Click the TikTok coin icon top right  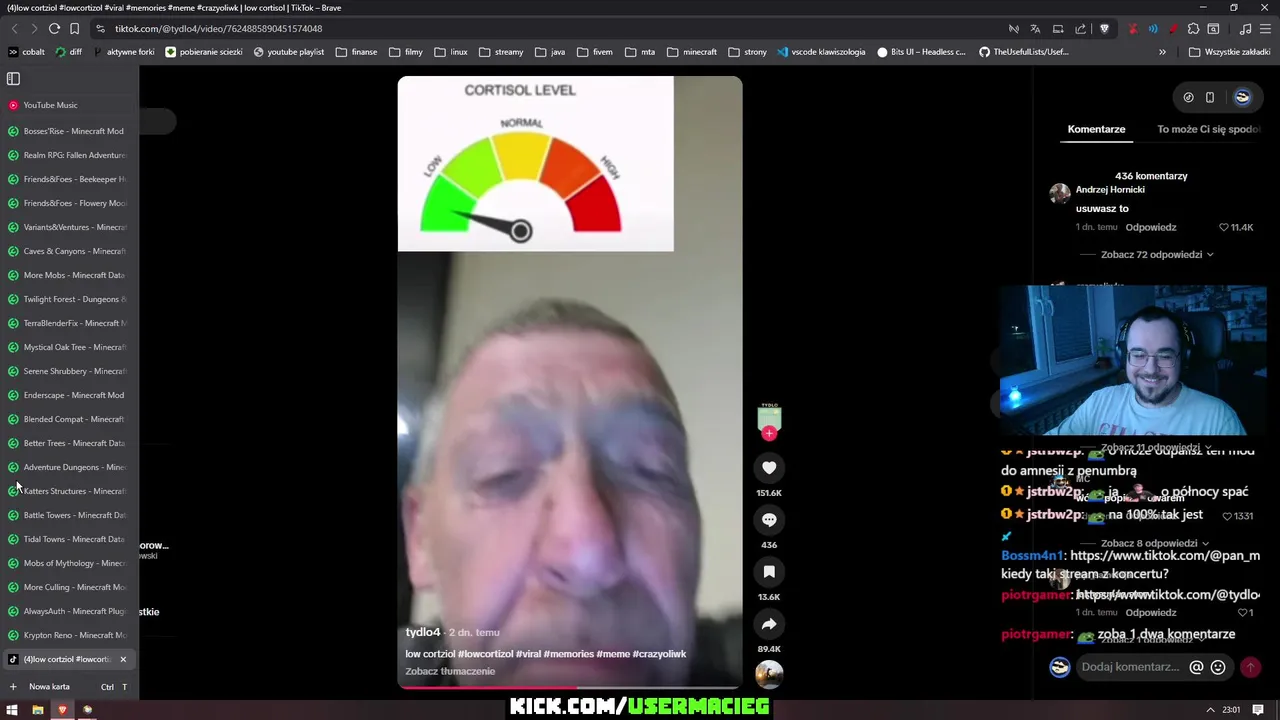pos(1188,97)
